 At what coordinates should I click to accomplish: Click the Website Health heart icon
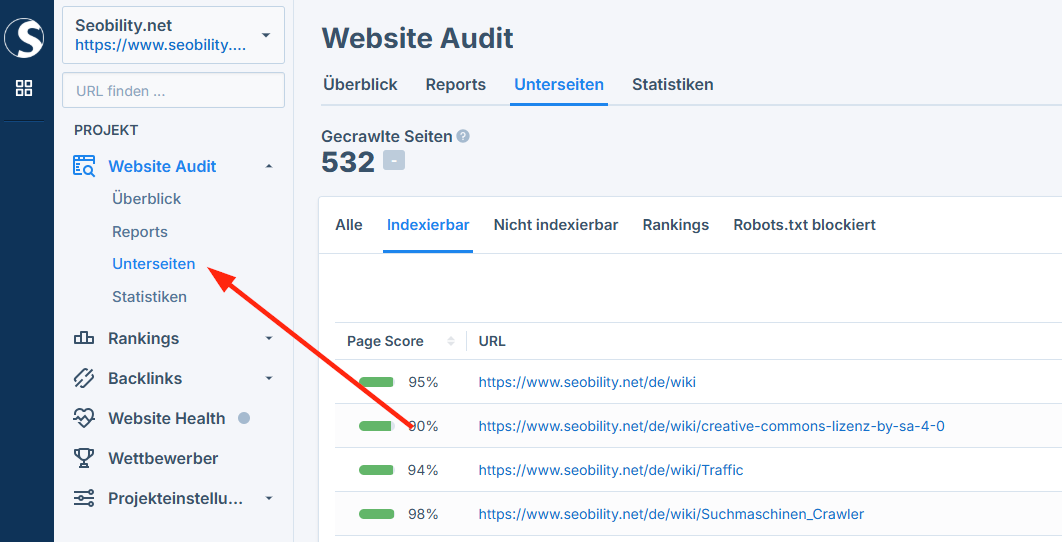(x=84, y=418)
